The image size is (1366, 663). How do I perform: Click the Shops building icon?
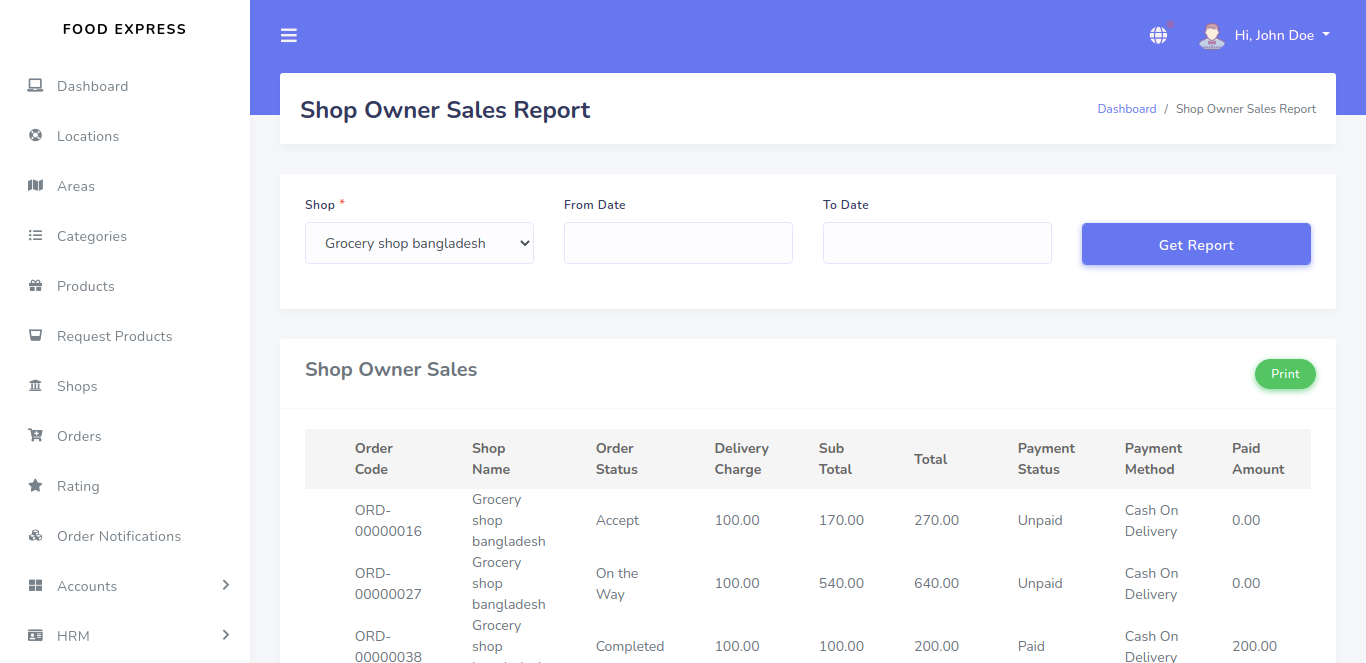coord(36,386)
